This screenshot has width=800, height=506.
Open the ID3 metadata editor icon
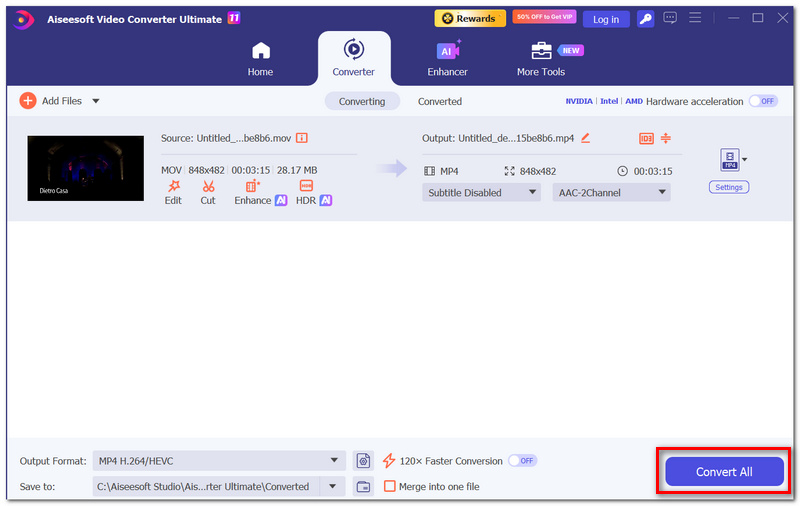click(x=646, y=138)
